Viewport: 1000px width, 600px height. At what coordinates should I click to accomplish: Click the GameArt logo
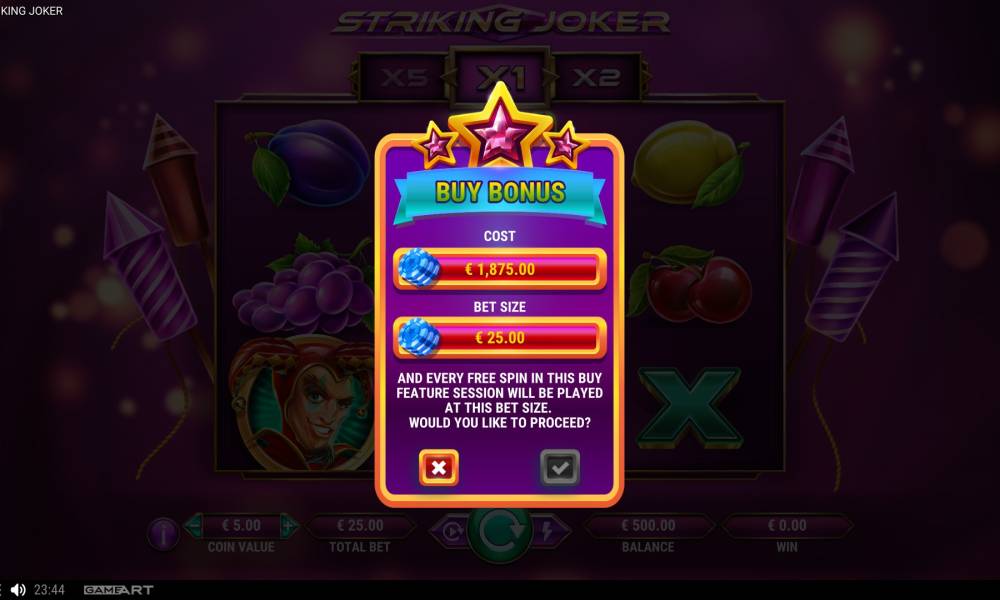(119, 590)
